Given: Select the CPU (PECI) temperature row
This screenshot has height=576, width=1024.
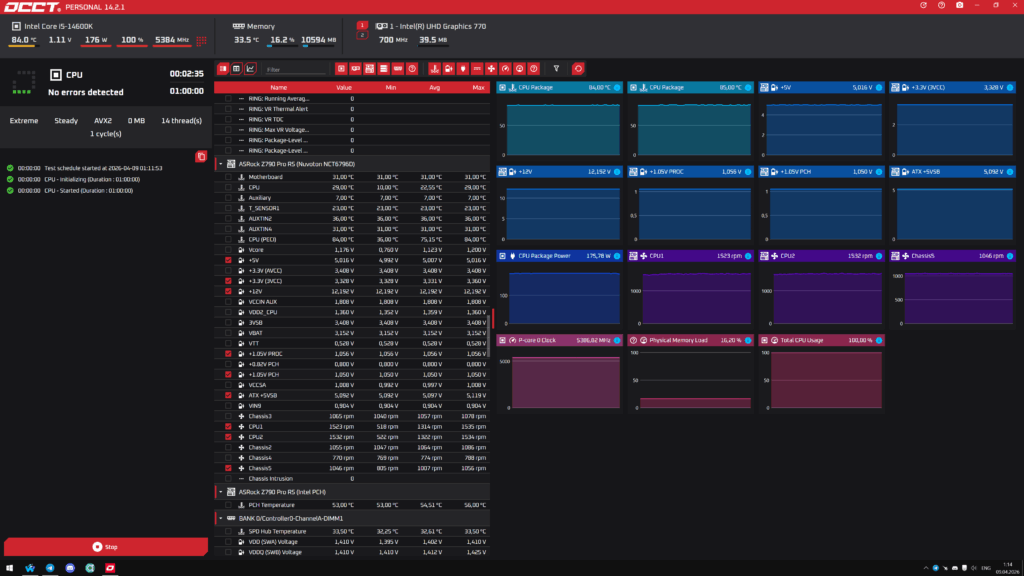Looking at the screenshot, I should click(353, 239).
